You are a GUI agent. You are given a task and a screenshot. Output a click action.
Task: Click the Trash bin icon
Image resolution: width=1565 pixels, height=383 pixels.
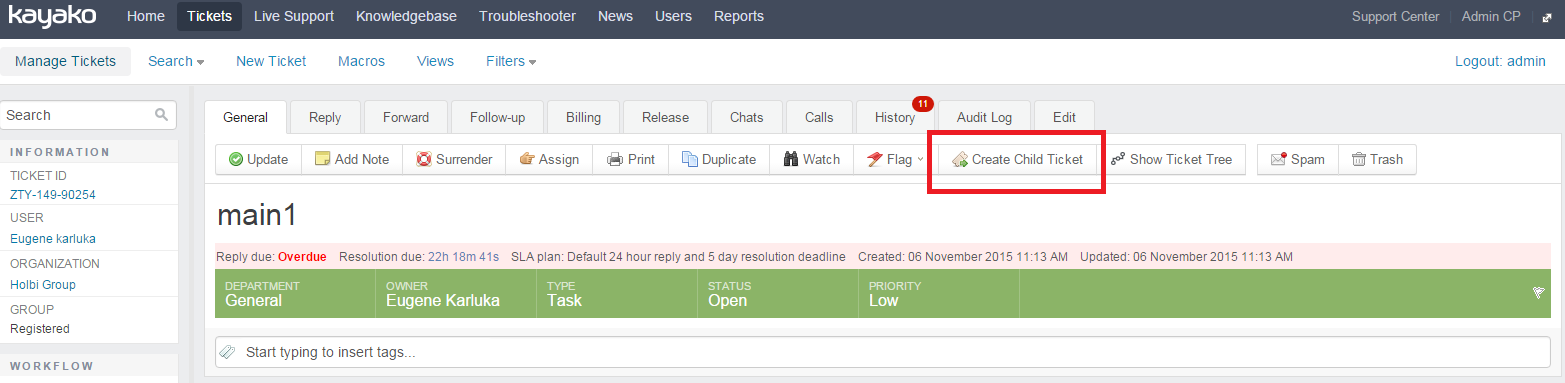1359,159
